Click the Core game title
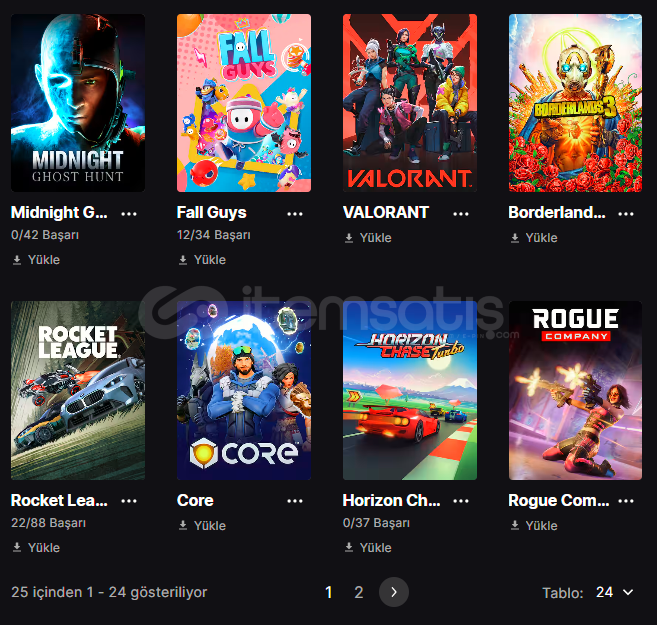The height and width of the screenshot is (625, 657). [x=195, y=501]
